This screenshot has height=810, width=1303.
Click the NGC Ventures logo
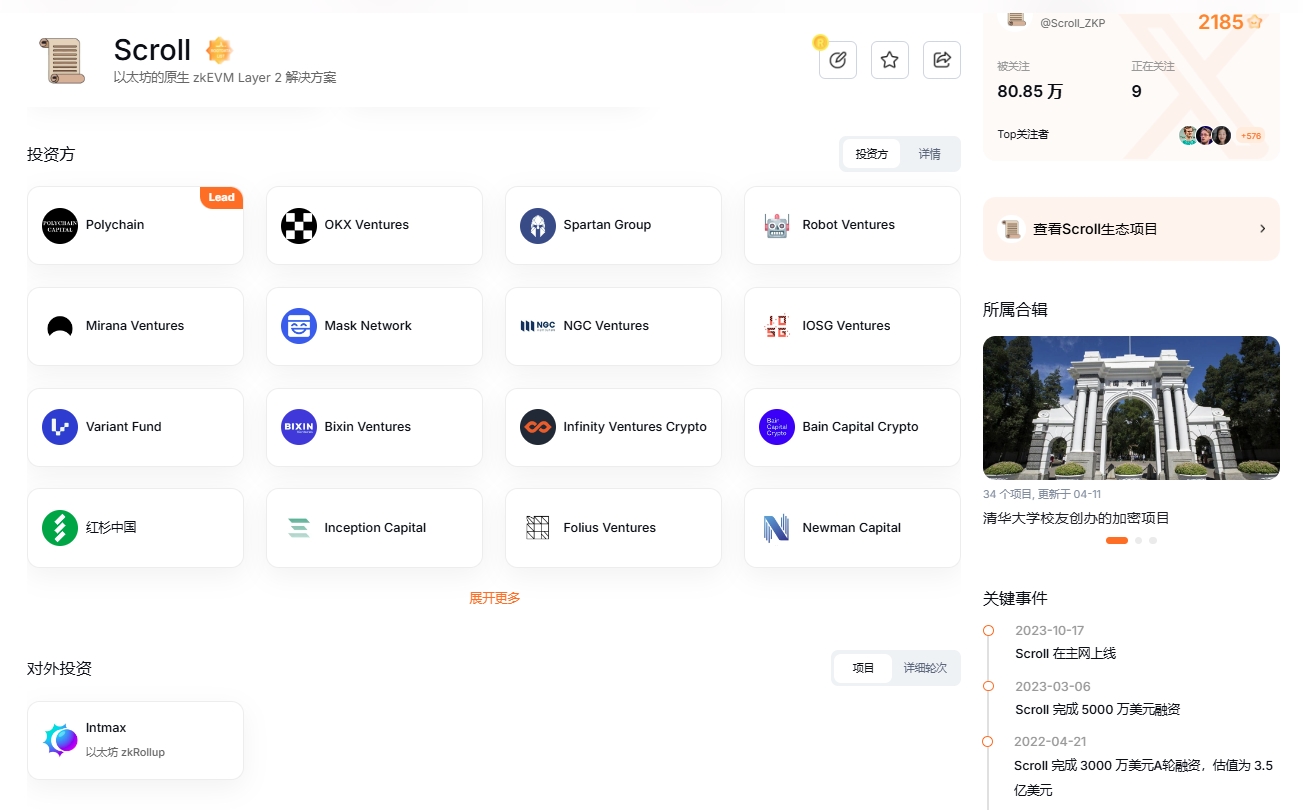[x=538, y=326]
